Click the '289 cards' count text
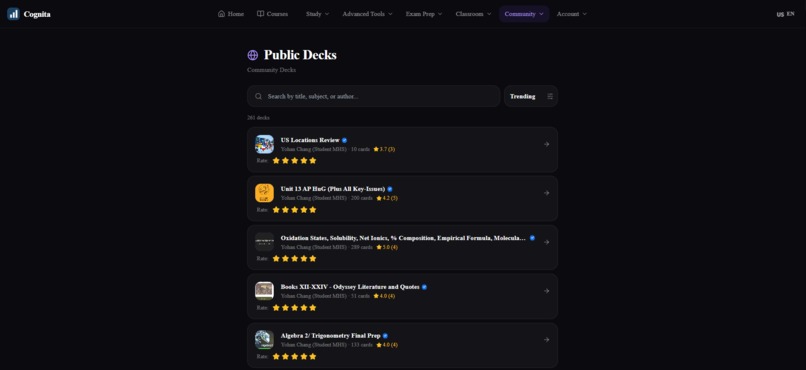806x370 pixels. click(x=362, y=247)
